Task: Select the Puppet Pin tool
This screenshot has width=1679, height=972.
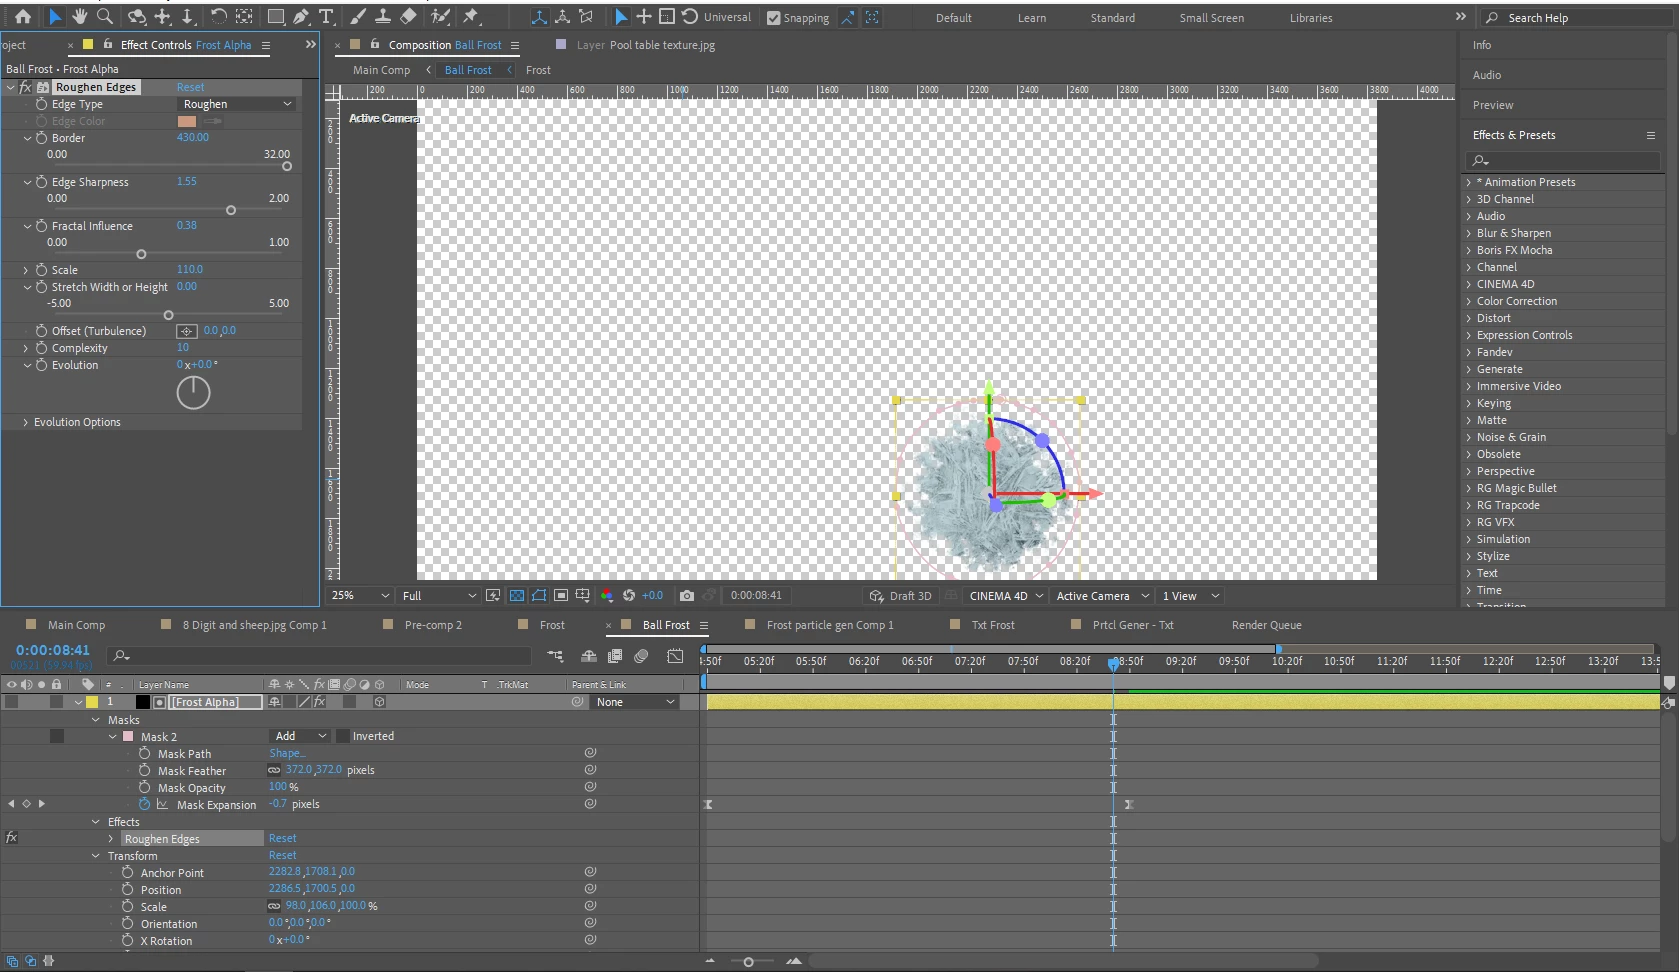Action: [x=471, y=16]
